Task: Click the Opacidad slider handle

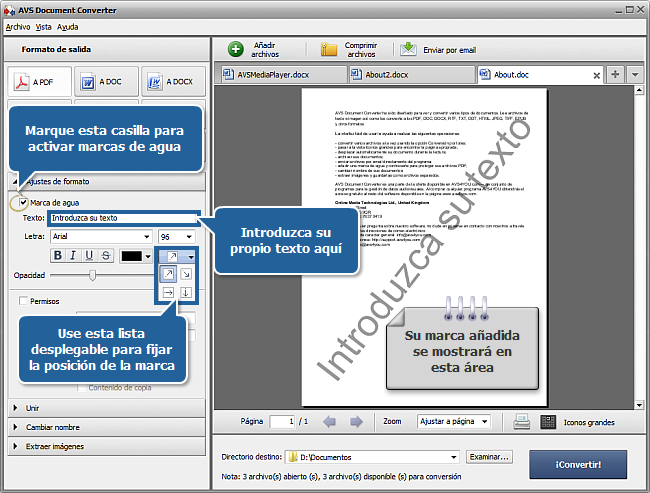Action: coord(92,275)
